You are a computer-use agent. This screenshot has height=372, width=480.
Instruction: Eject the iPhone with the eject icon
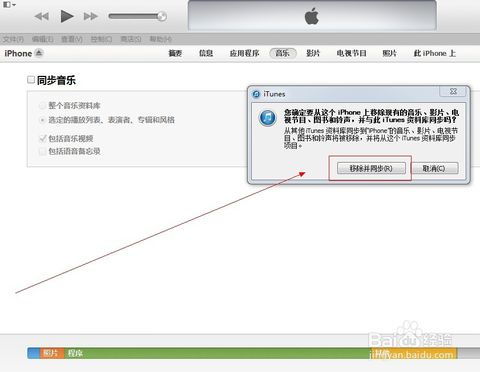(39, 53)
